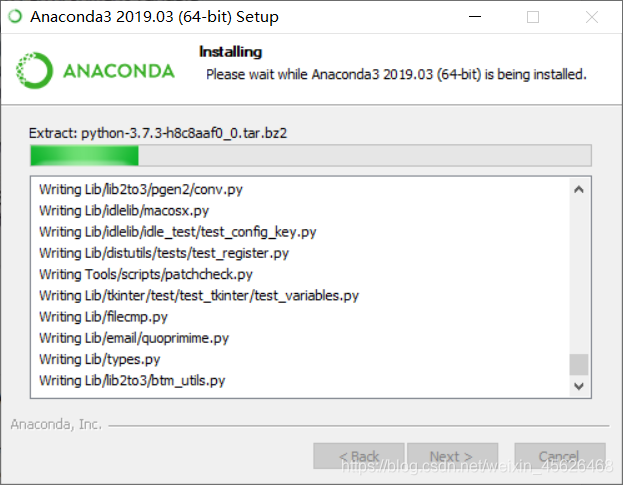Click the log scroll up arrow
This screenshot has height=485, width=623.
[x=579, y=189]
